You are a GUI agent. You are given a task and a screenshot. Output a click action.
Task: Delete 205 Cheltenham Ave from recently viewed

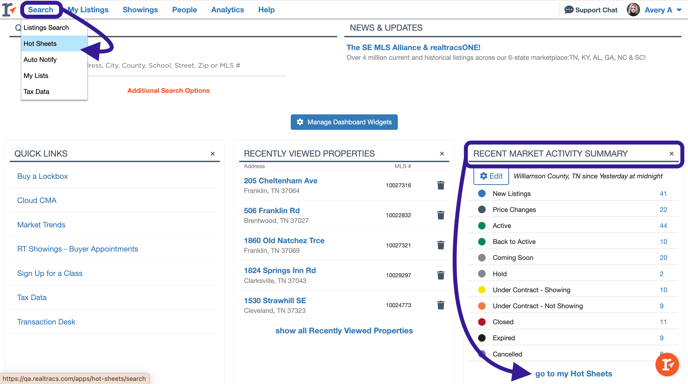[441, 185]
